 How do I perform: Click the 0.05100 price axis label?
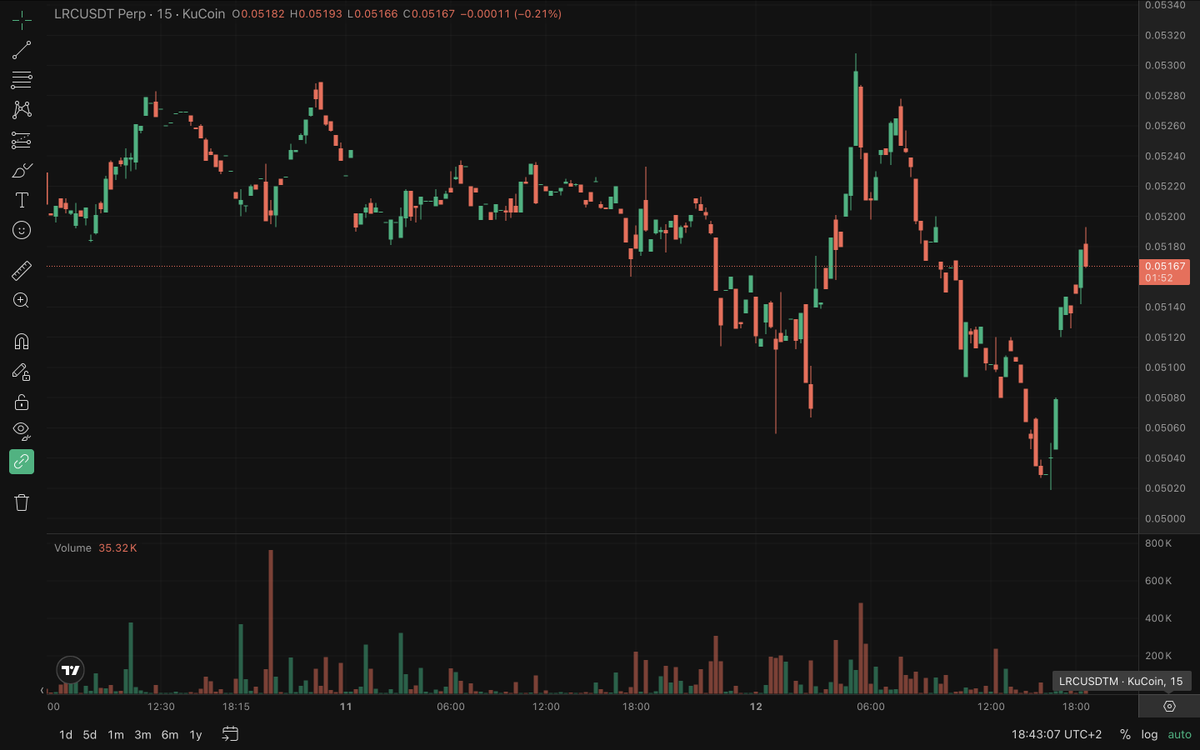pos(1165,367)
